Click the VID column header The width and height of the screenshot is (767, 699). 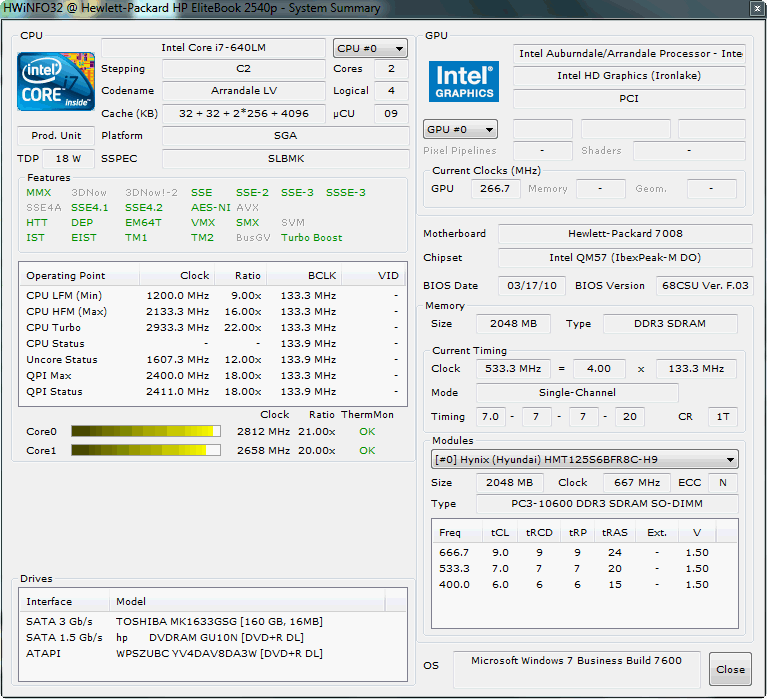tap(373, 275)
